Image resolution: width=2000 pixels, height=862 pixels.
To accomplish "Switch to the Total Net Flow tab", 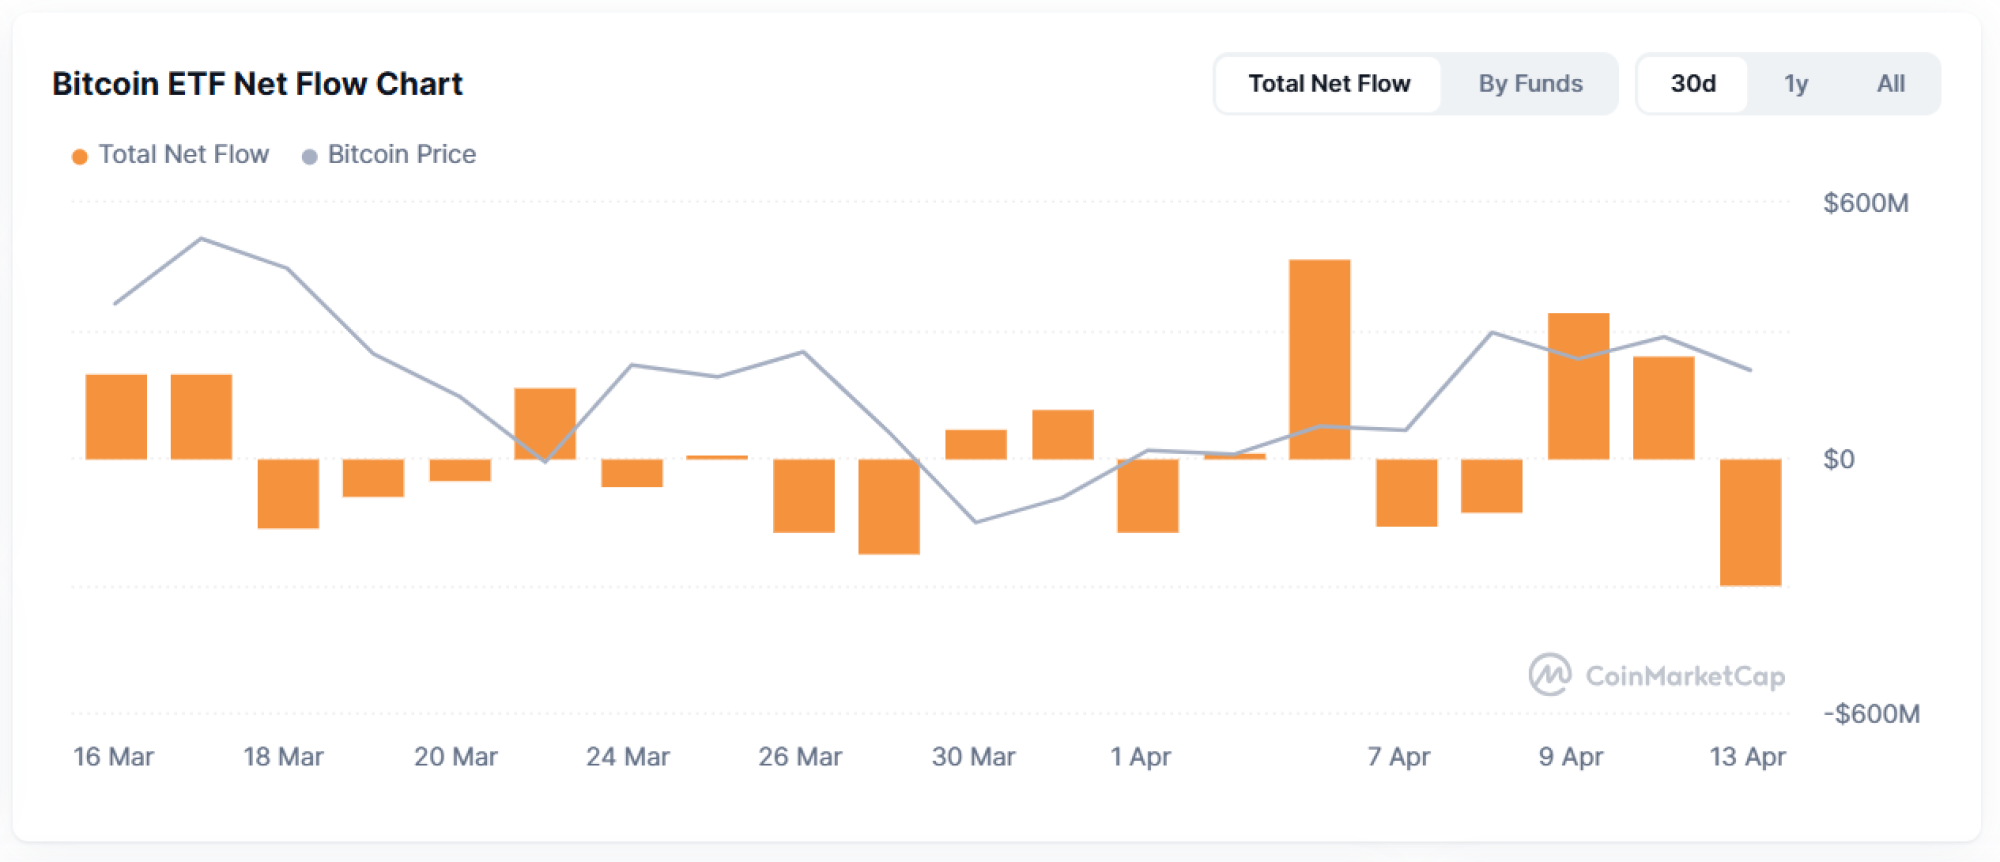I will 1329,84.
